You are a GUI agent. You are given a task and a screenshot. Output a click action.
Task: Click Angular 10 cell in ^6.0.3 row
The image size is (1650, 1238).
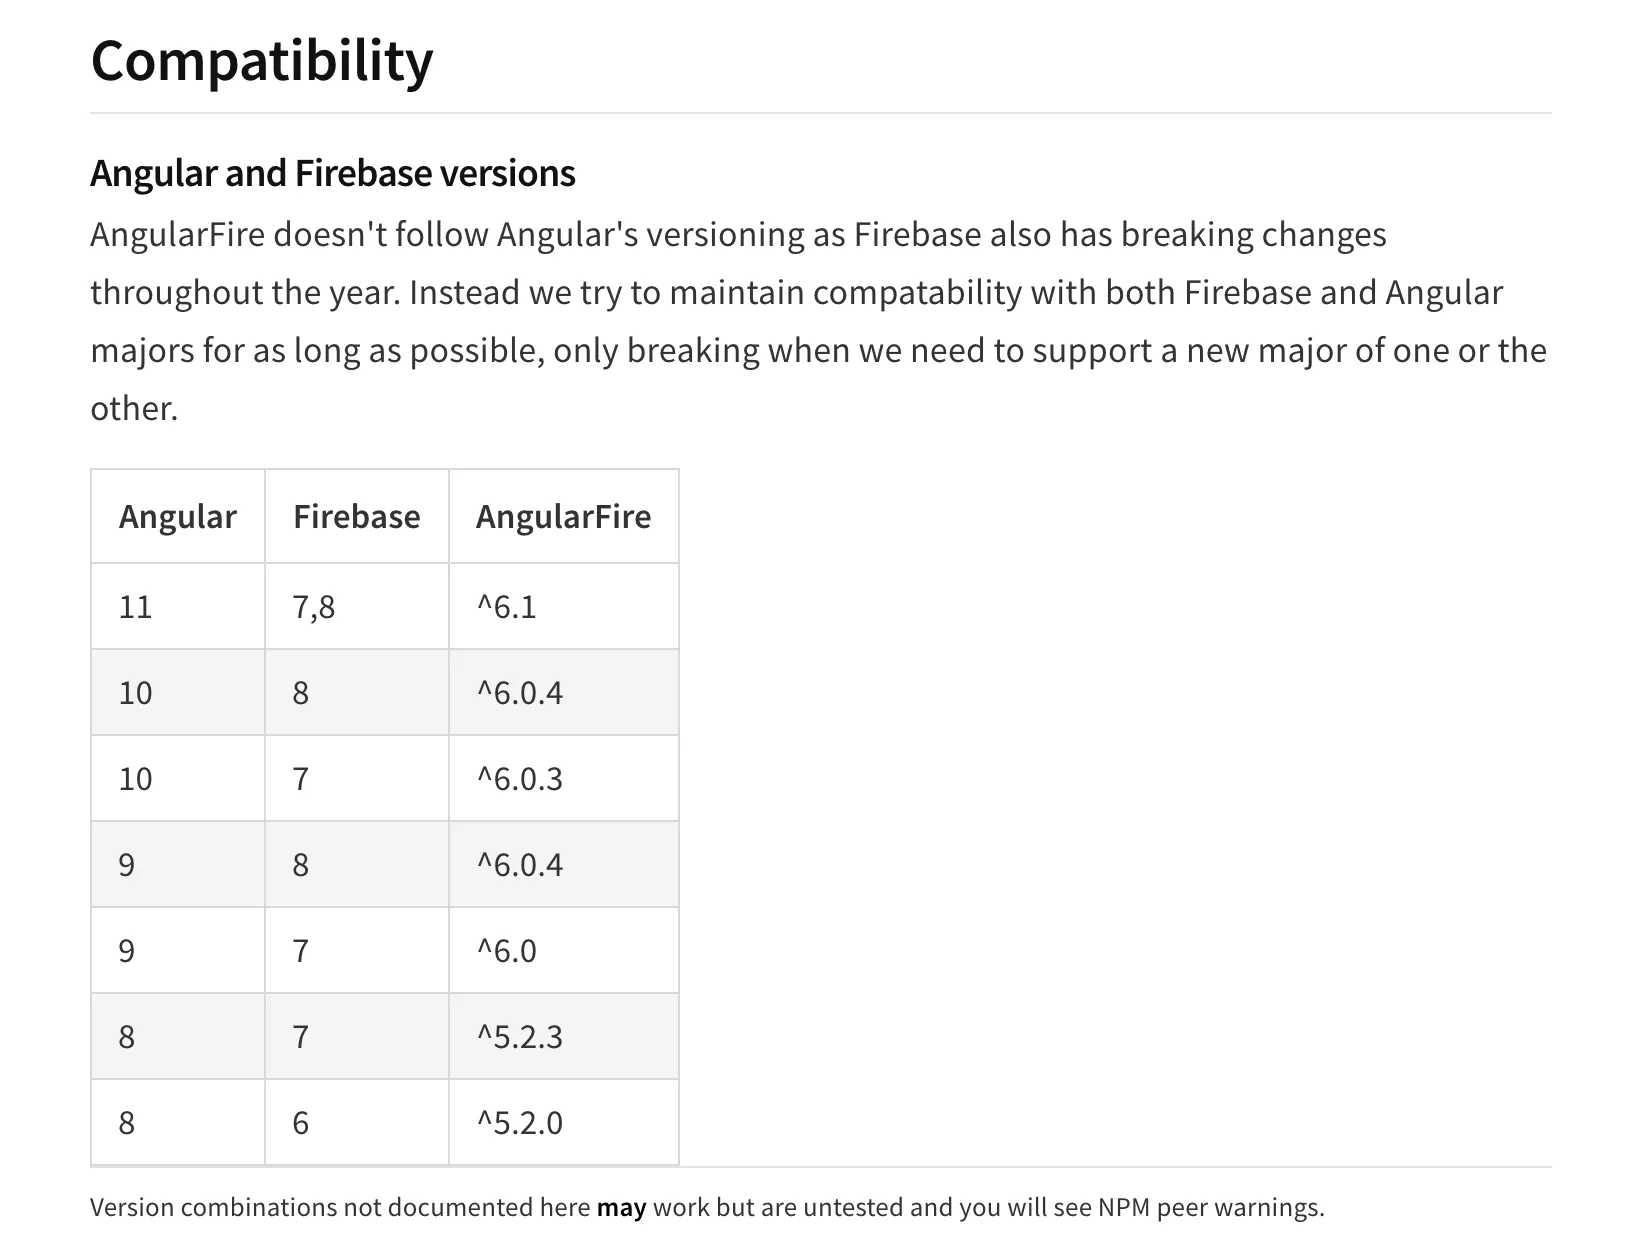coord(136,779)
